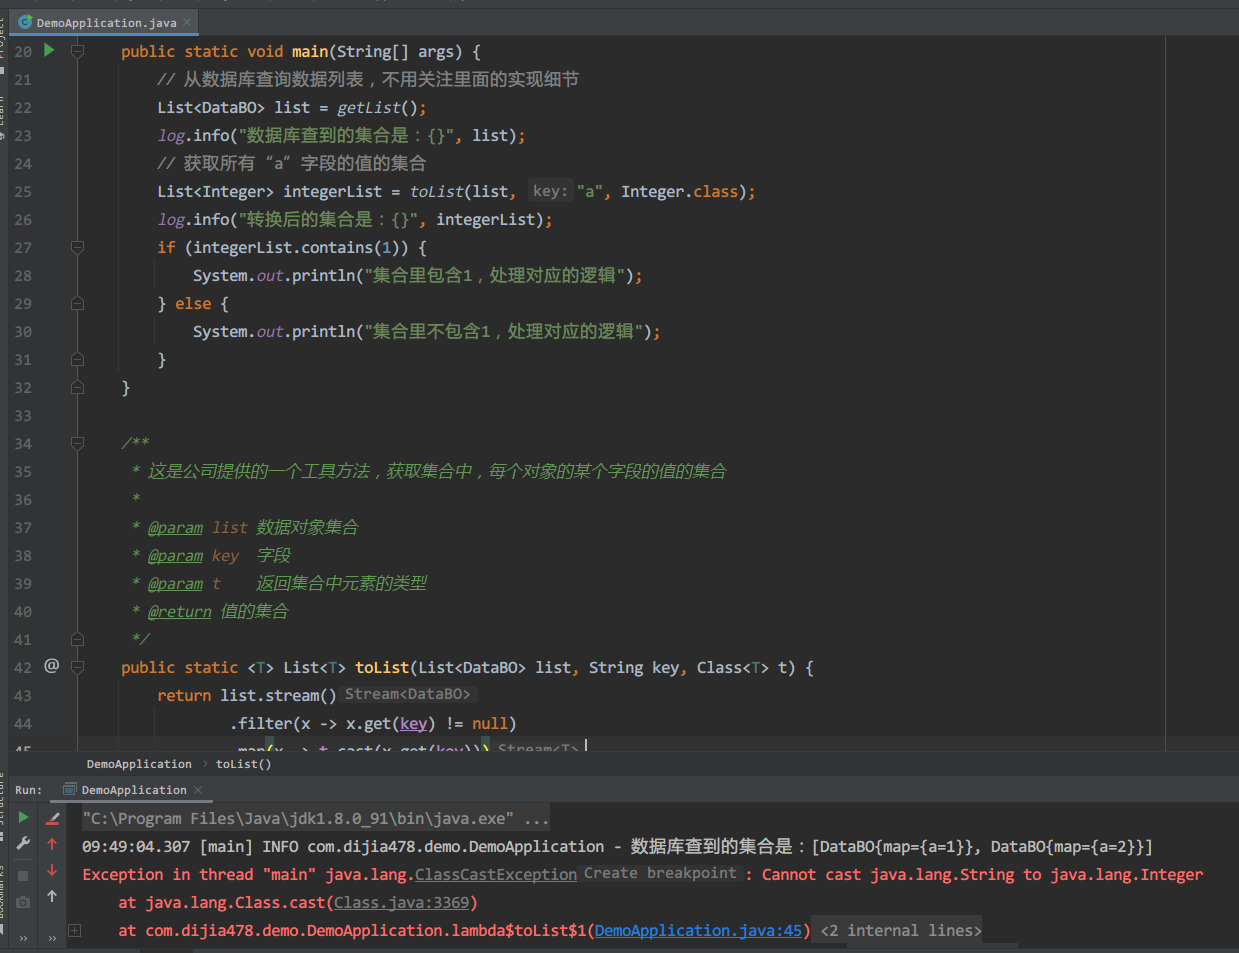Open run configuration wrench icon
Screen dimensions: 1239x953
coord(23,844)
